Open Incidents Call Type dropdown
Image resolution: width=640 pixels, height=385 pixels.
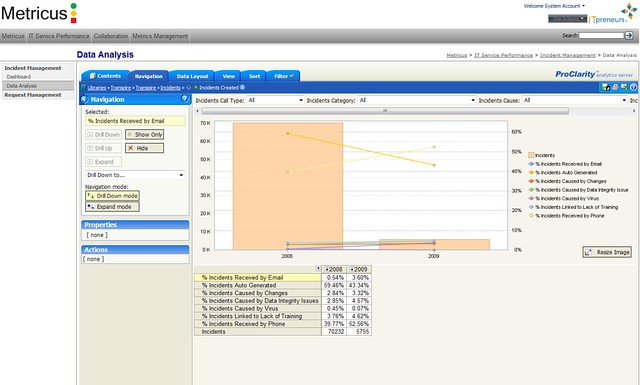276,100
